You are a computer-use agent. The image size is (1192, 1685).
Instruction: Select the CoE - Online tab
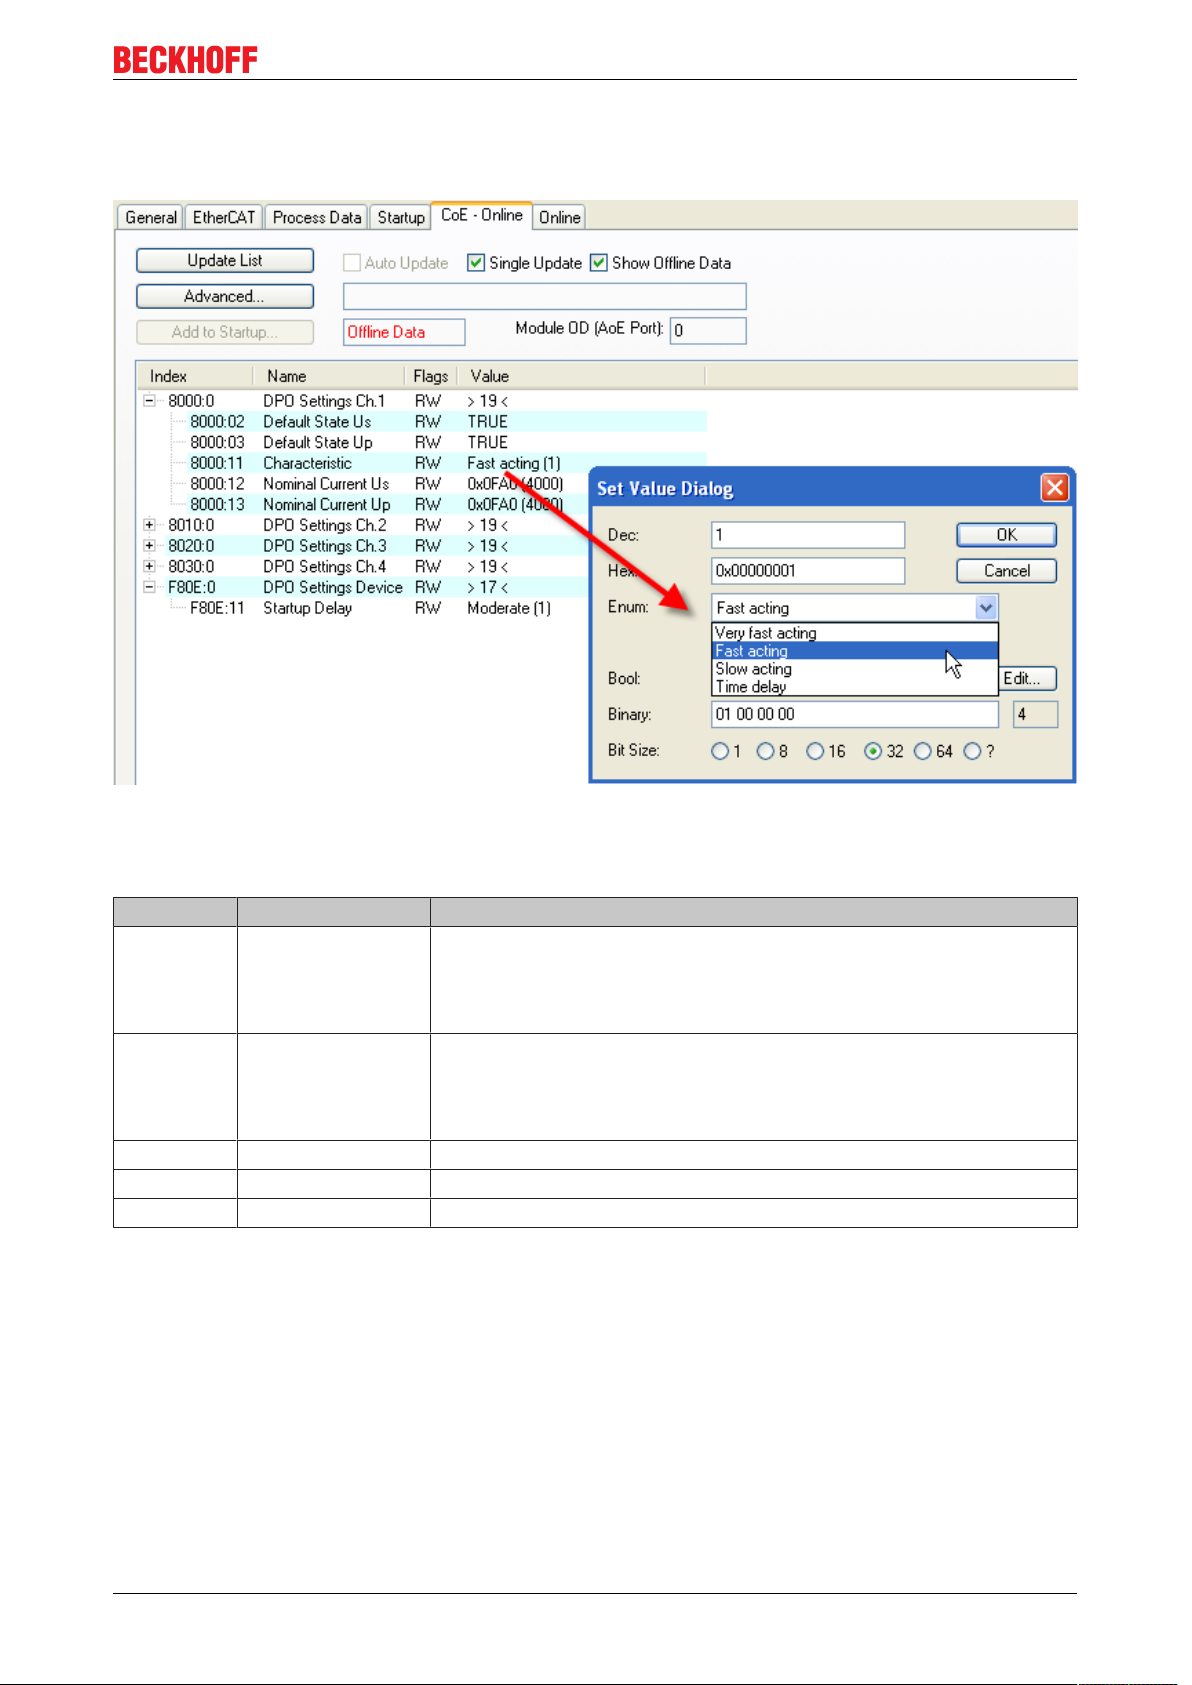click(x=481, y=215)
